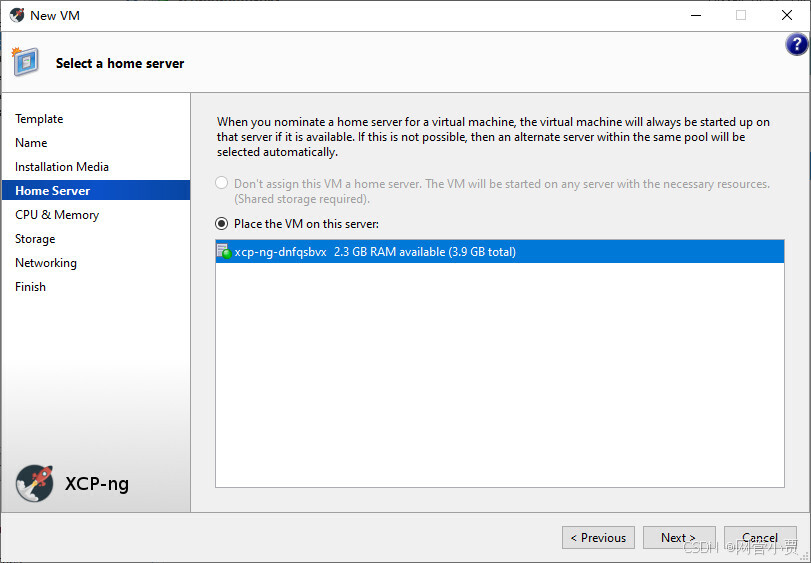This screenshot has width=811, height=563.
Task: Select "Place the VM on this server" option
Action: tap(221, 223)
